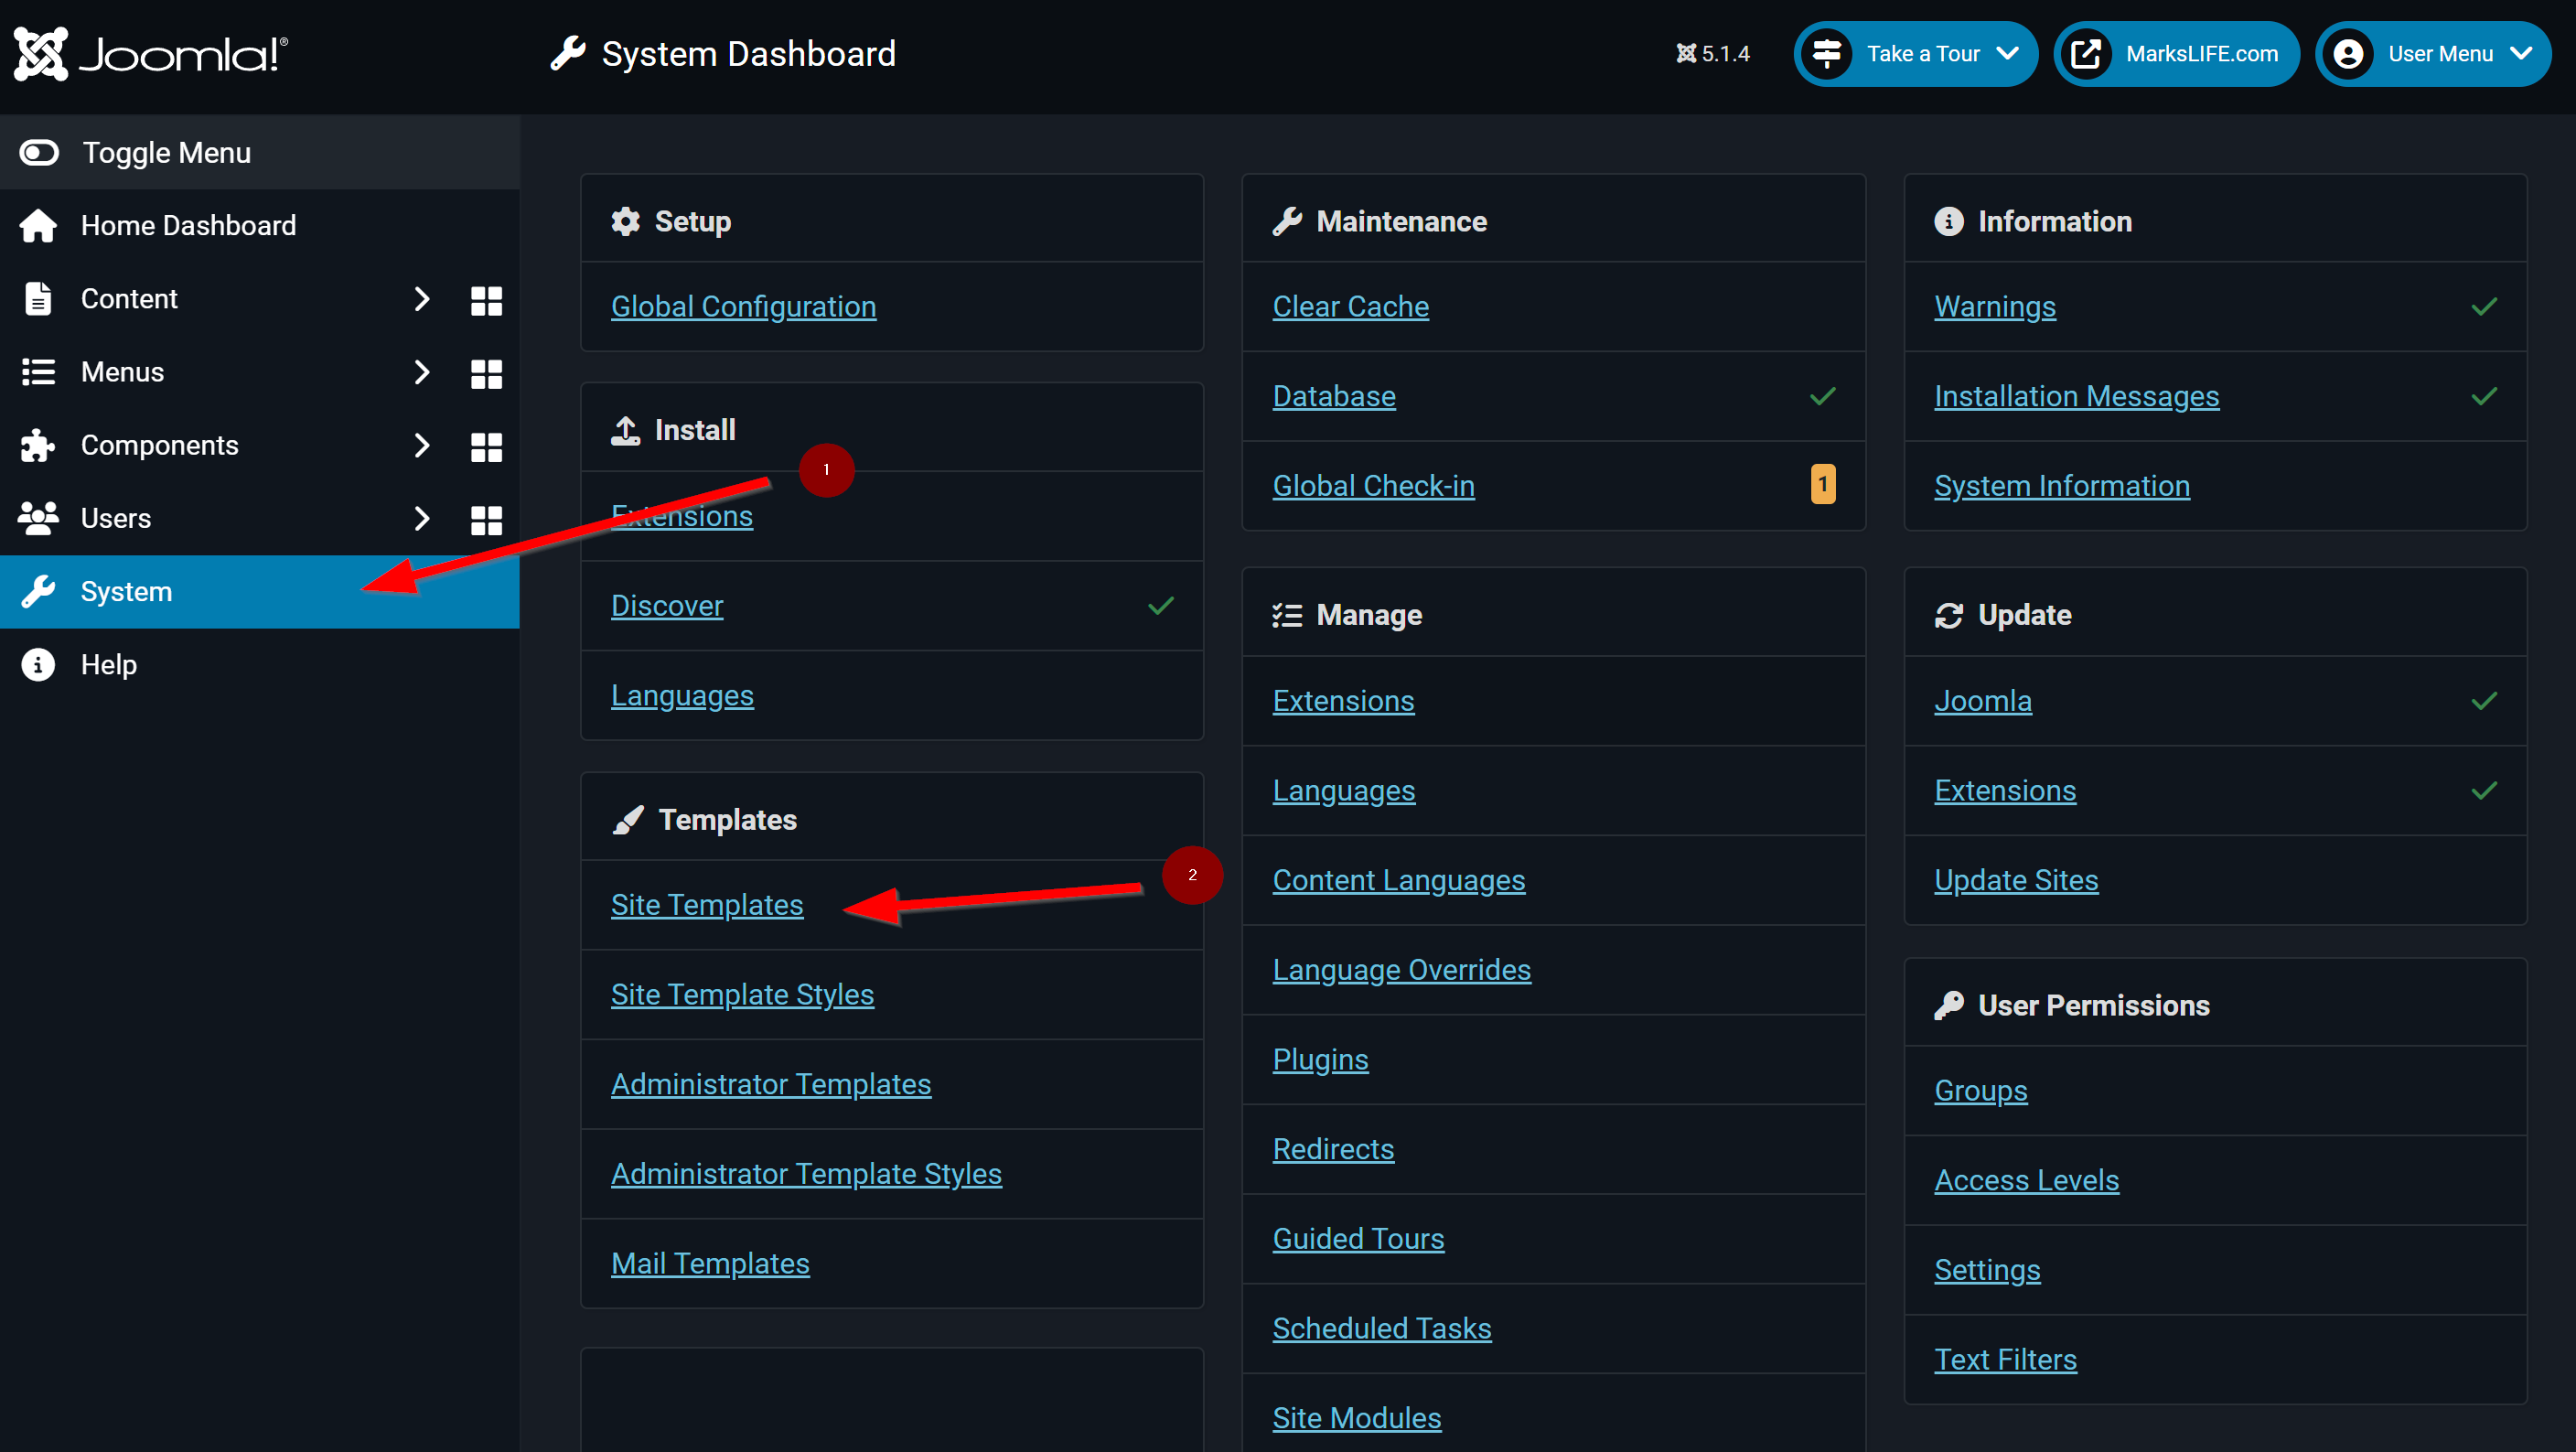Open Language Overrides link
2576x1452 pixels.
tap(1401, 969)
